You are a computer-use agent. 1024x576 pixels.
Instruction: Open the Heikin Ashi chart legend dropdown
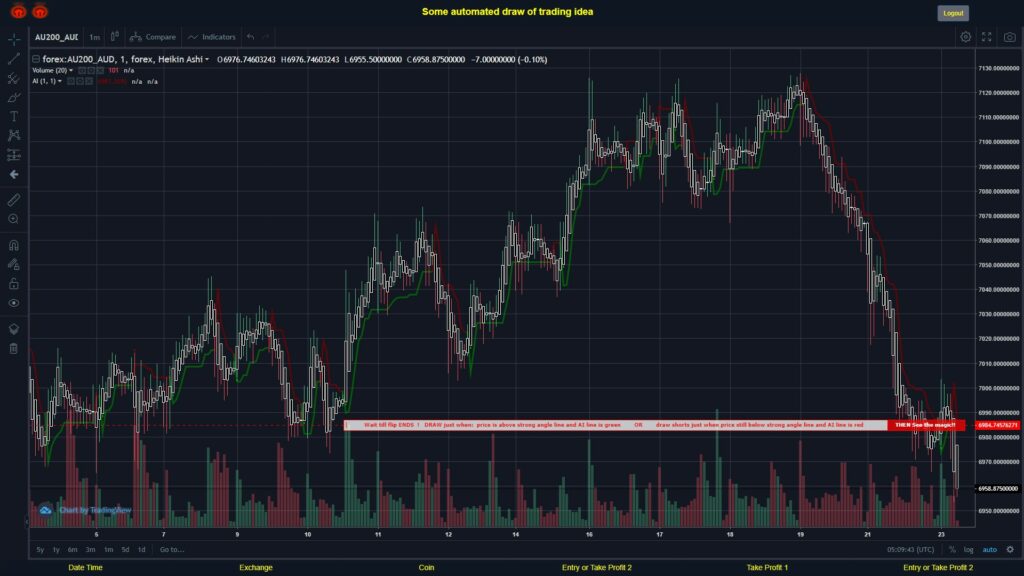[207, 59]
